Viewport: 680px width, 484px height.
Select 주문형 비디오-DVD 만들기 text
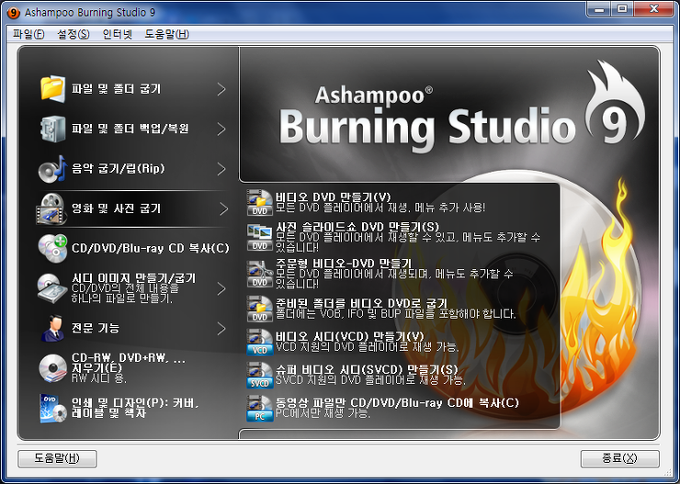click(x=343, y=263)
